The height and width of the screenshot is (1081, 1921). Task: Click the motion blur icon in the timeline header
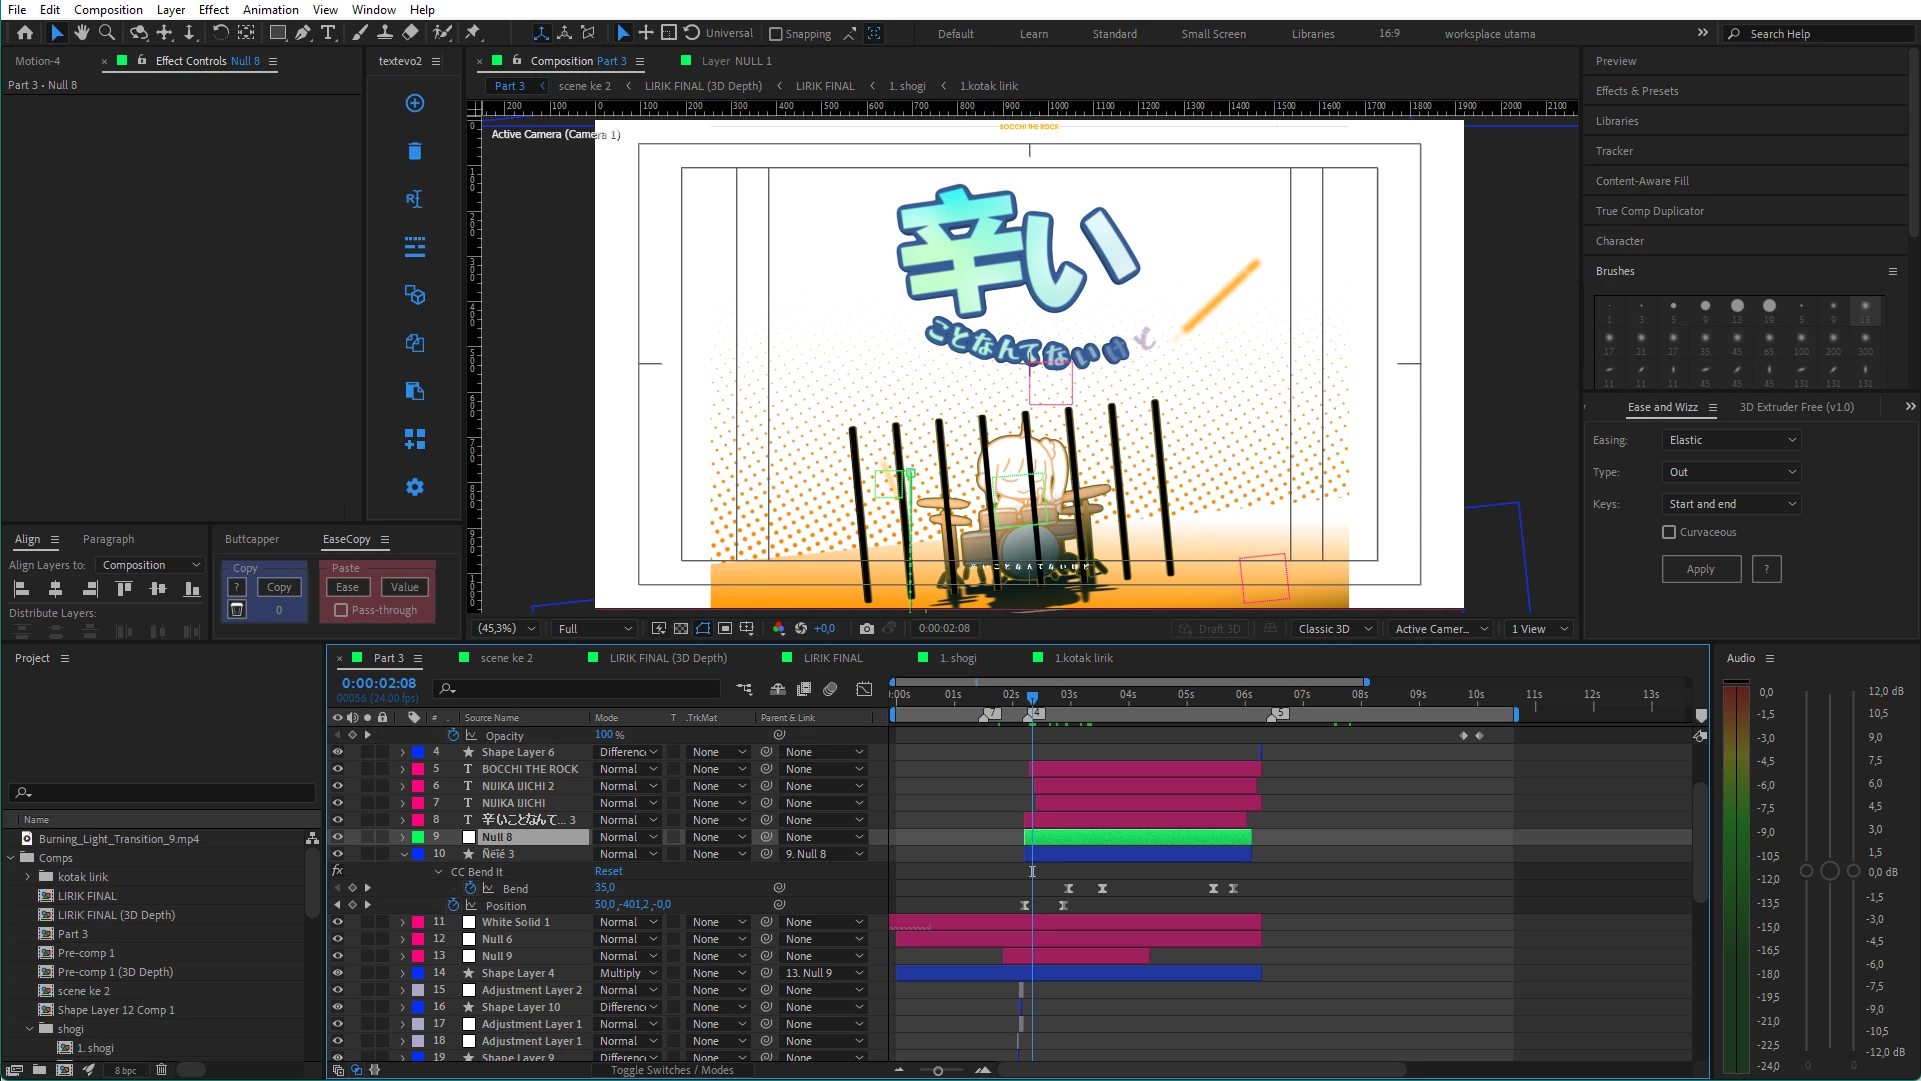pyautogui.click(x=830, y=689)
